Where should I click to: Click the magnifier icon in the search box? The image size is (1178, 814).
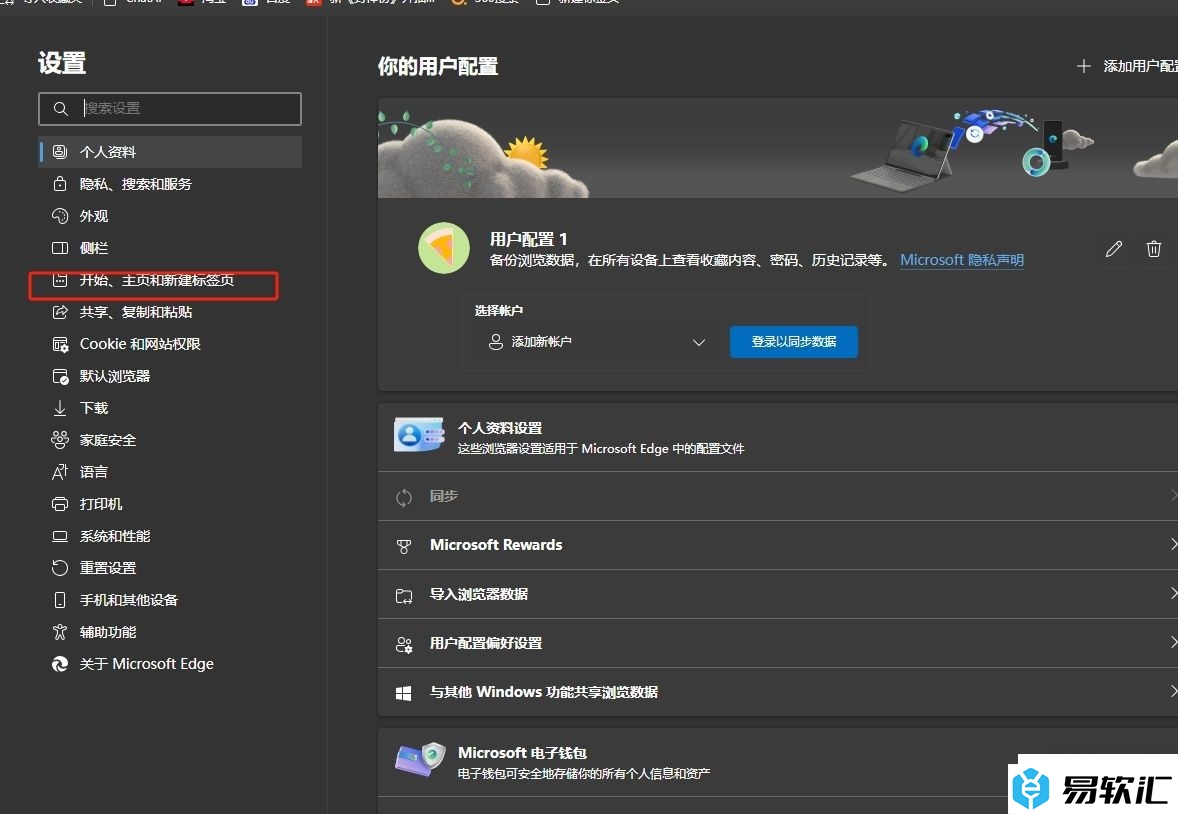tap(61, 109)
